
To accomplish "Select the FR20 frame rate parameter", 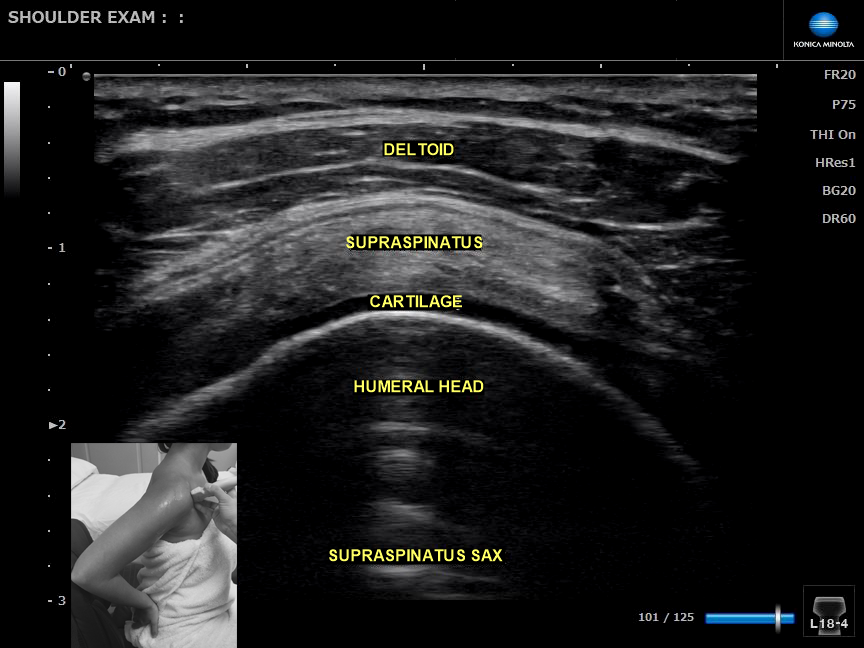I will (839, 74).
